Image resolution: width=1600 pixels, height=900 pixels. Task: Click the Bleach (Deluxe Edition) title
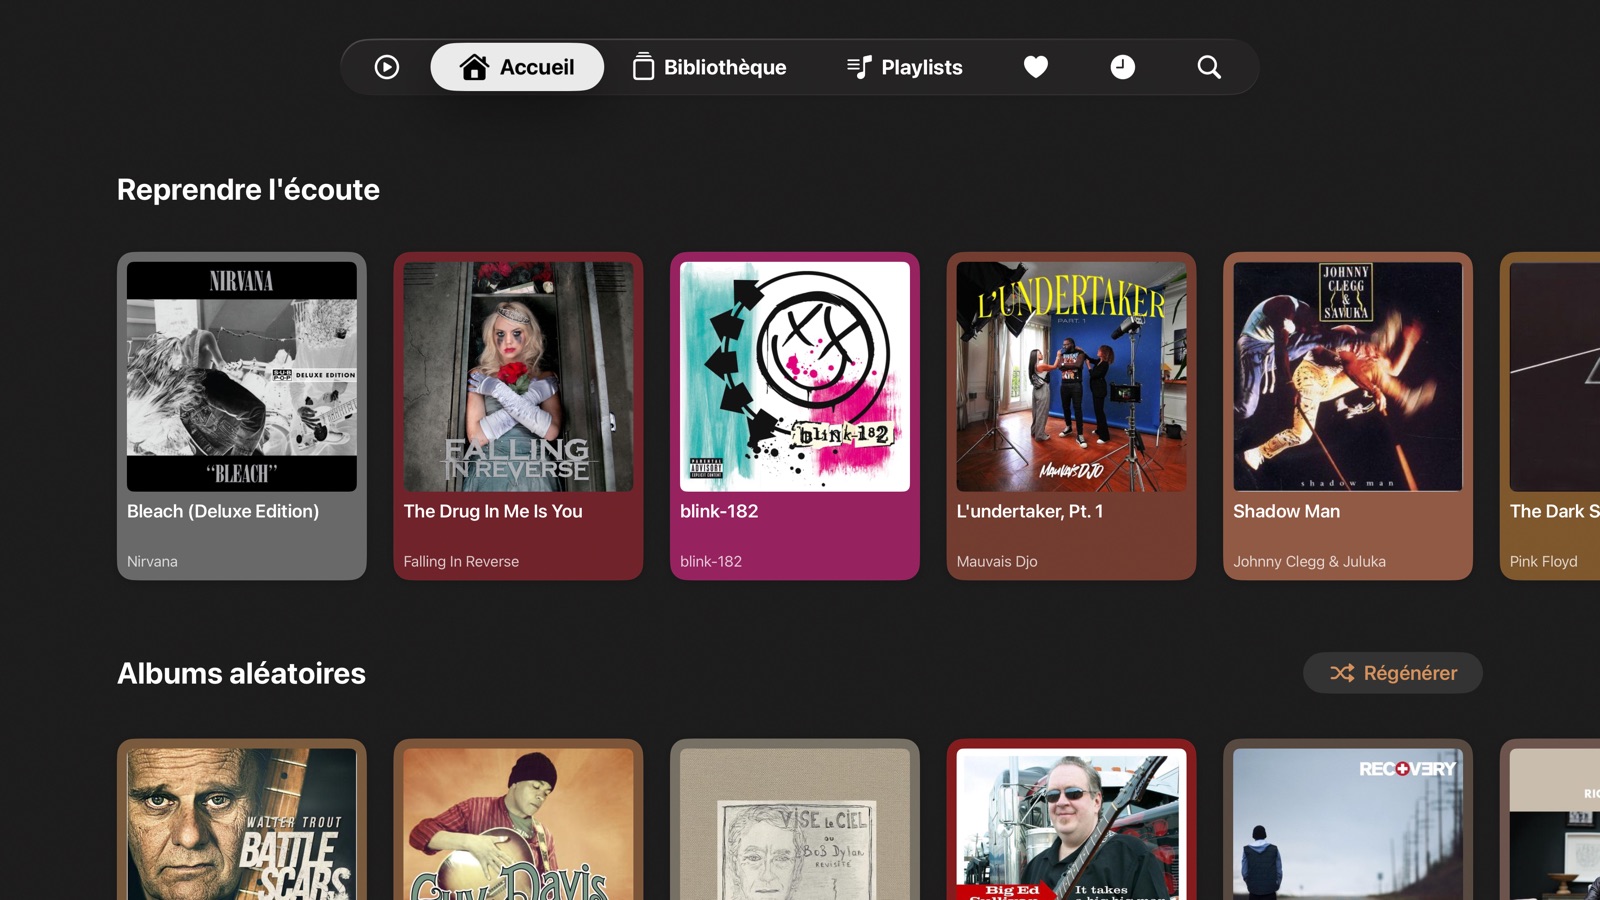(223, 511)
